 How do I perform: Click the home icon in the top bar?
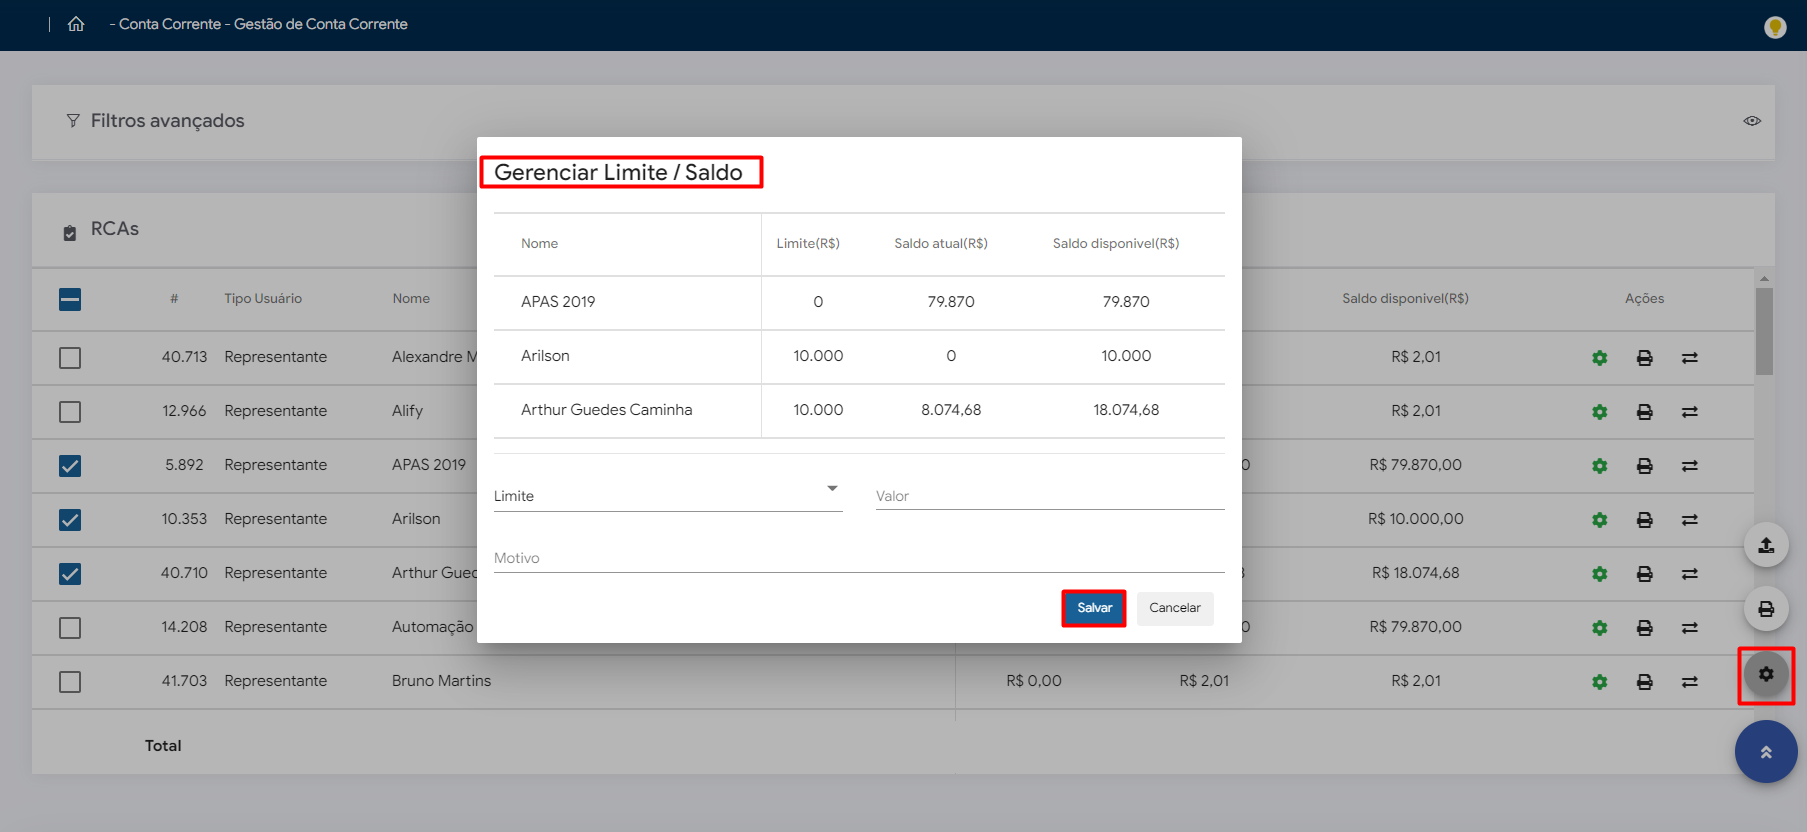point(76,24)
